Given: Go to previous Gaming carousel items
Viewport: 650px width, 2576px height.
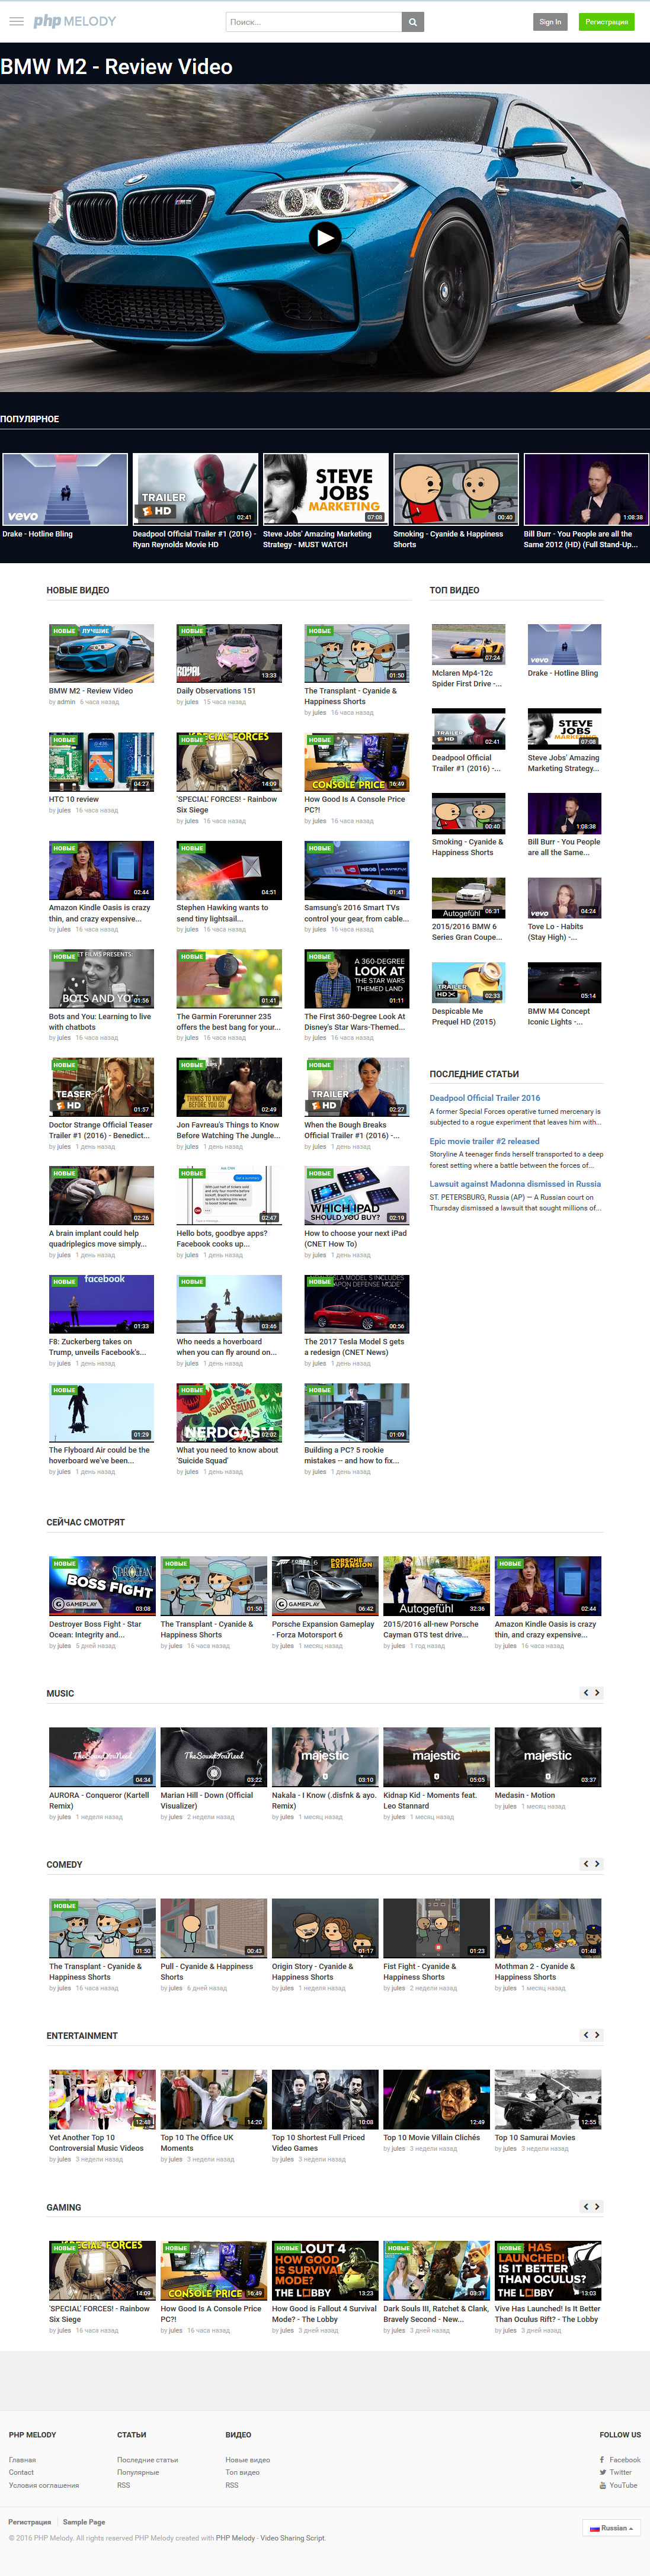Looking at the screenshot, I should click(587, 2206).
